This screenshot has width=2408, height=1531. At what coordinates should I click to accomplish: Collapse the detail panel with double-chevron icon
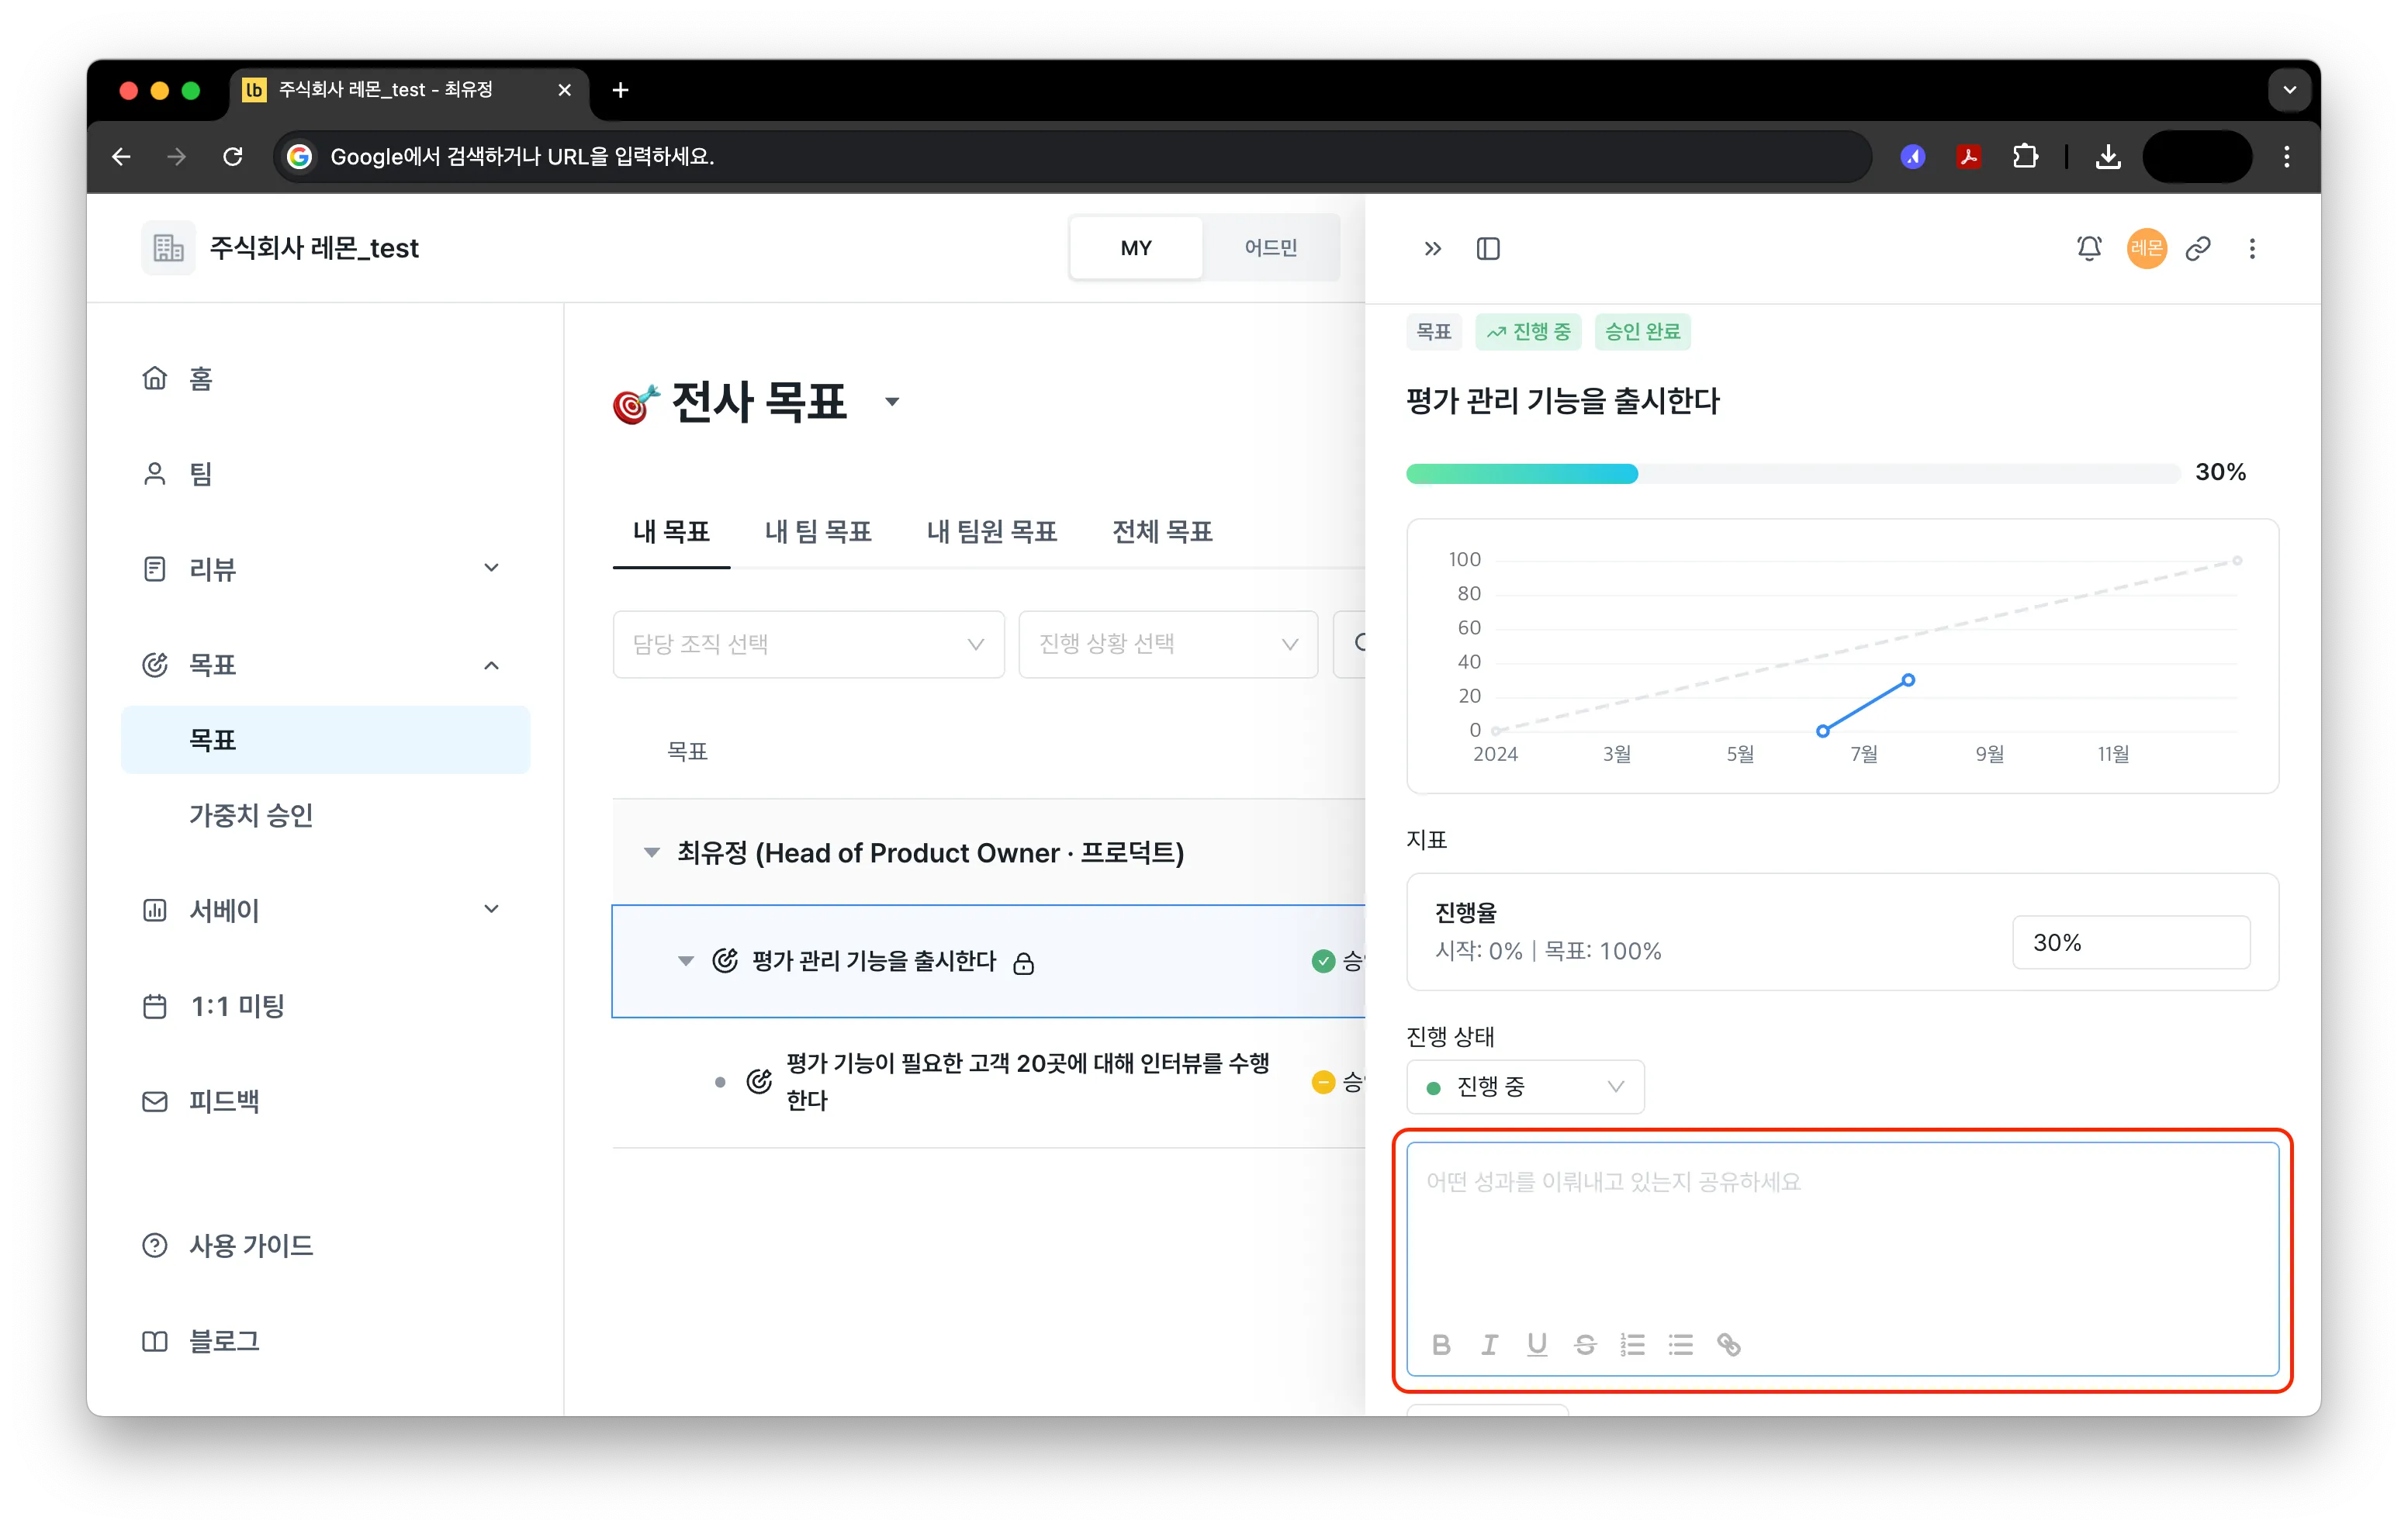click(1433, 248)
